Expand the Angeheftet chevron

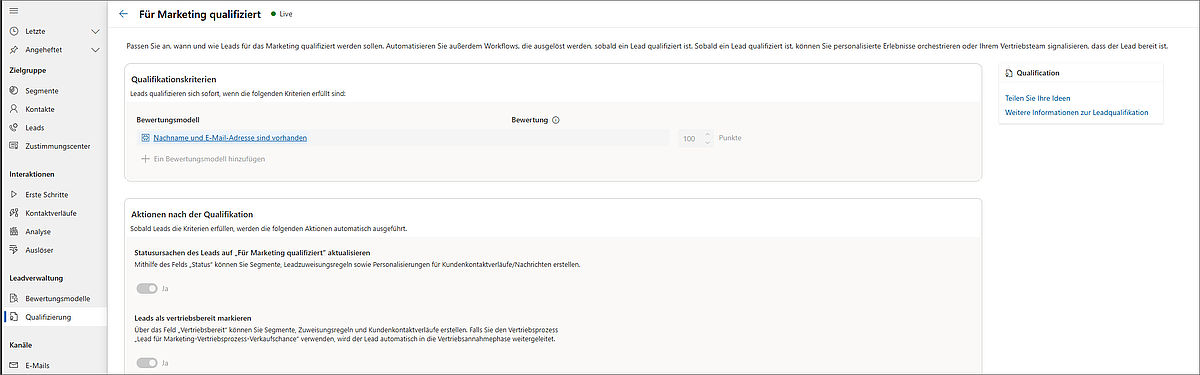click(x=95, y=49)
